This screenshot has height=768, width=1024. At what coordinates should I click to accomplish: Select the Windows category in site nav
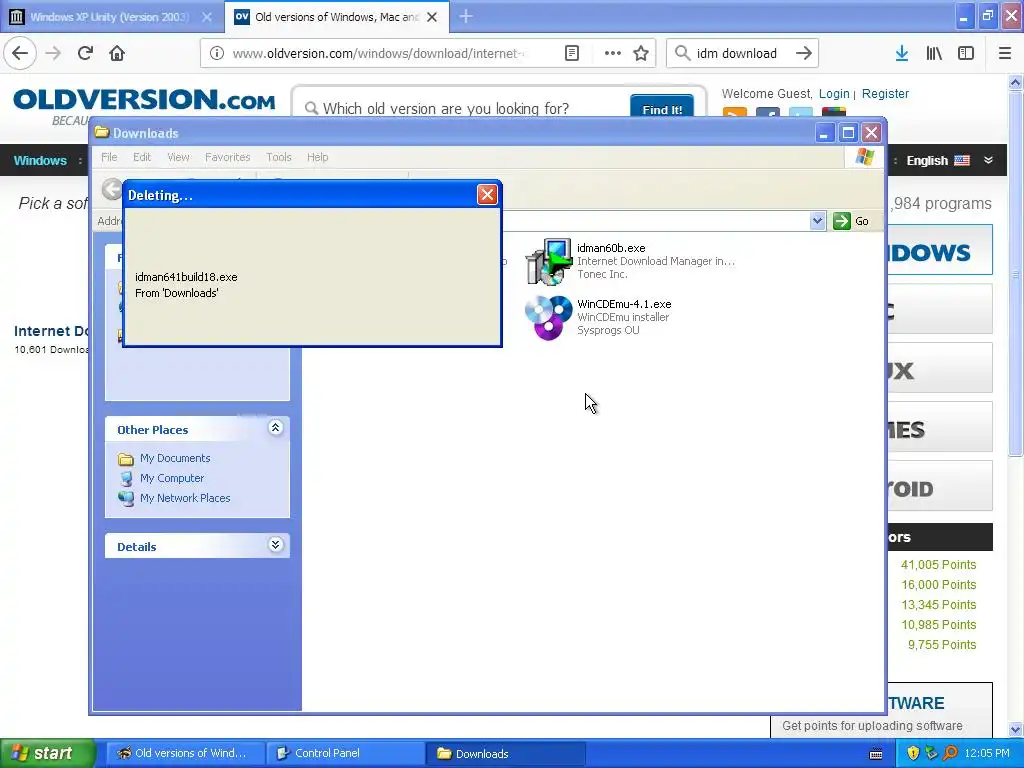40,161
